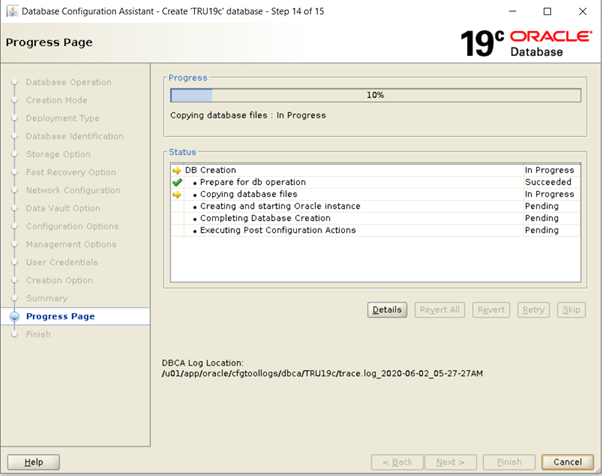Click the DB Creation in-progress arrow icon

(177, 171)
